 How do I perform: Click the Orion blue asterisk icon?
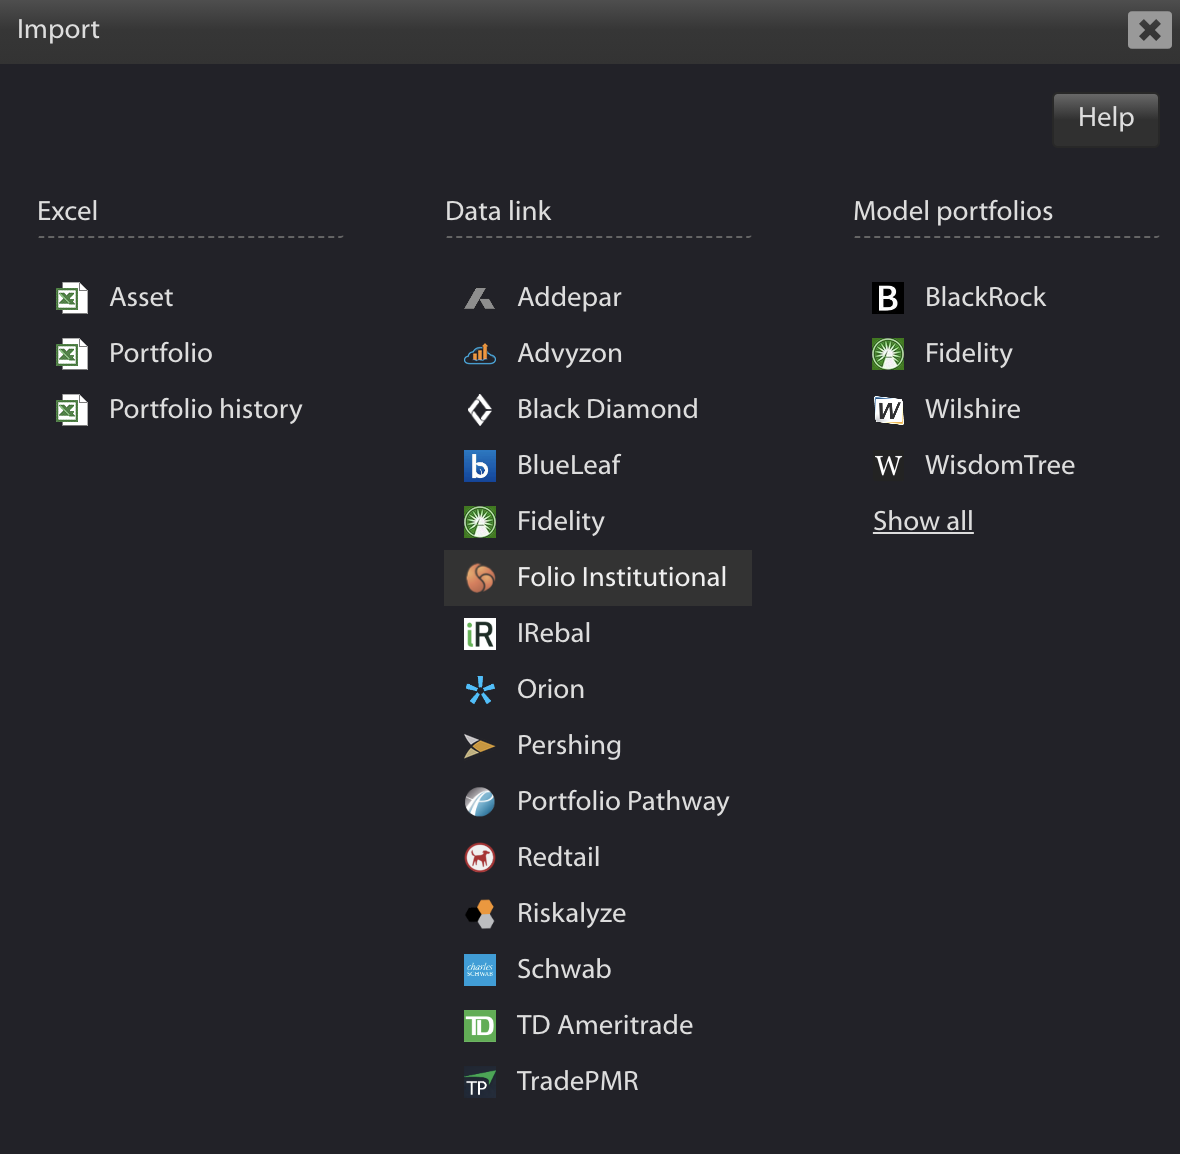coord(479,690)
